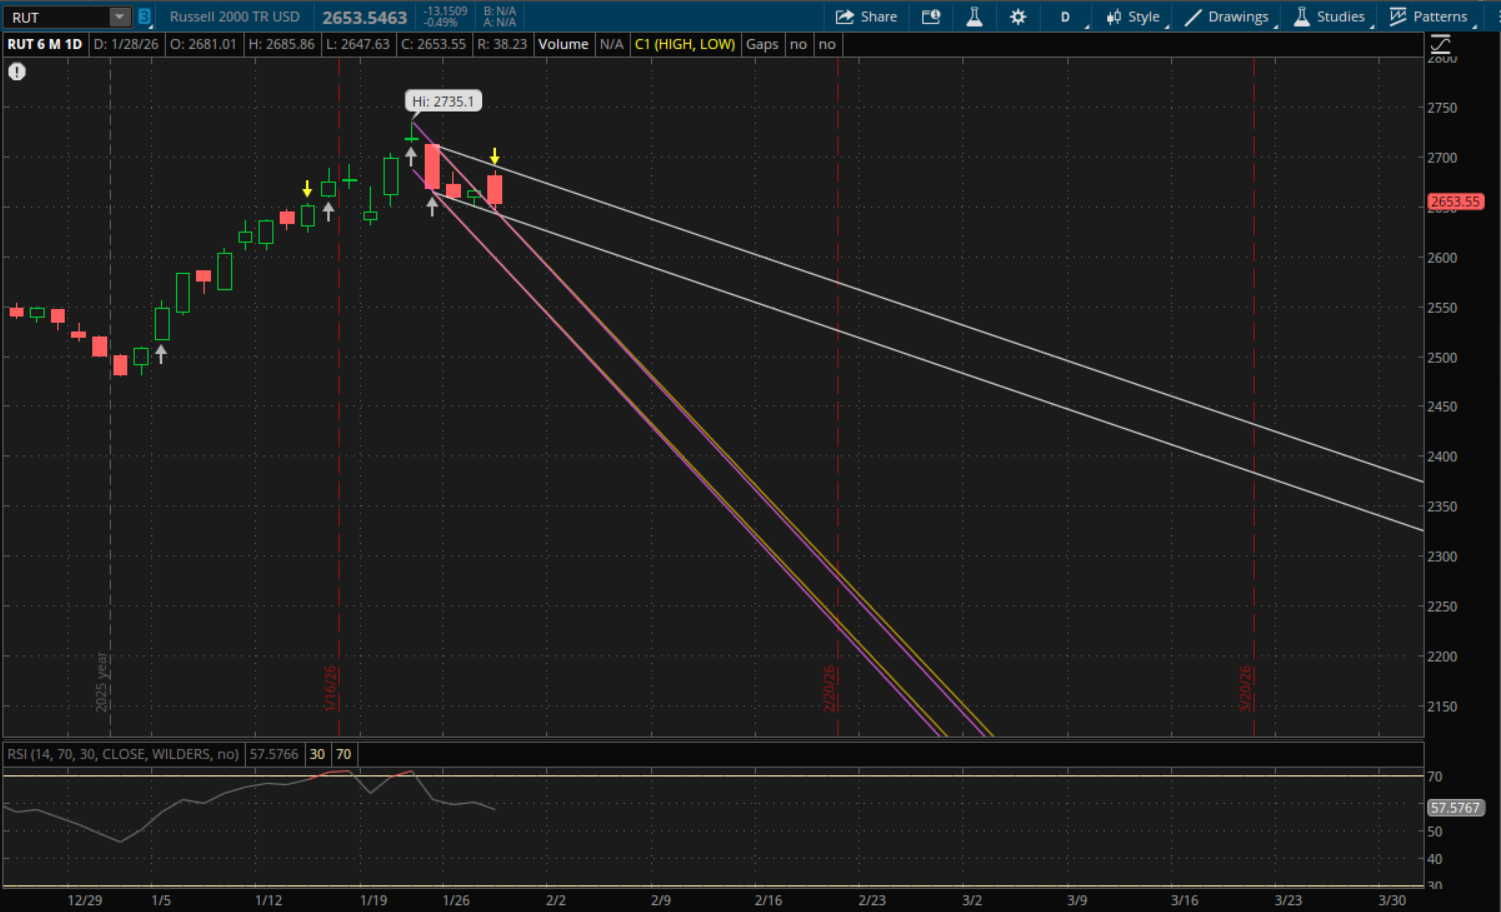Click the Share button
Screen dimensions: 1501x912
866,17
